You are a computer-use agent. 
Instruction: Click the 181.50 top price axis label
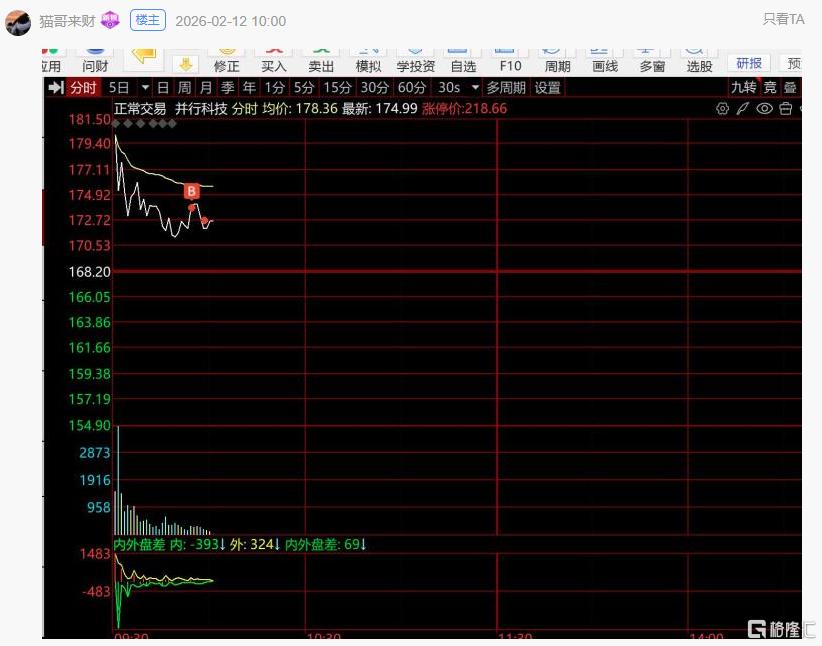(x=90, y=119)
